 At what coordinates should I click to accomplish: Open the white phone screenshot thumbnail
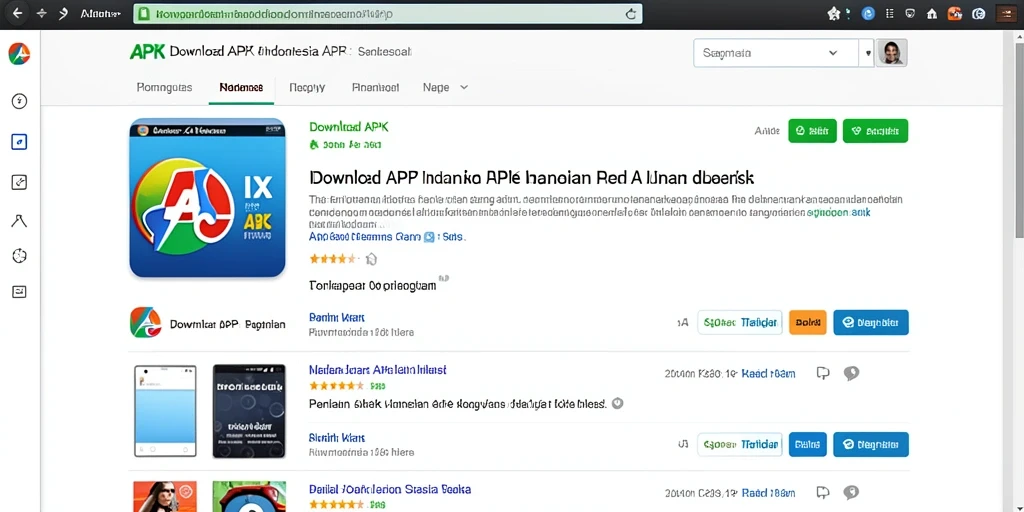pos(165,411)
